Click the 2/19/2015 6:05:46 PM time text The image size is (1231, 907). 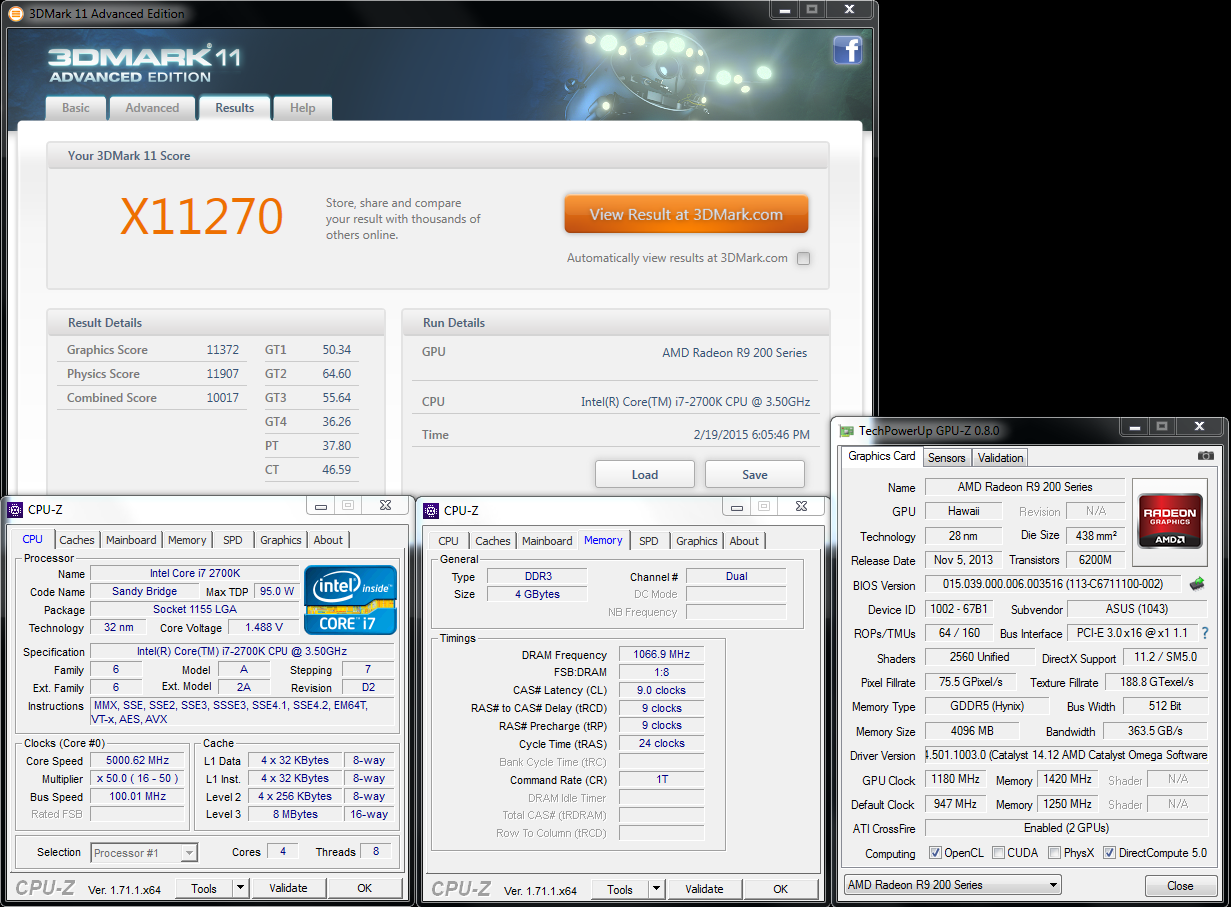750,435
